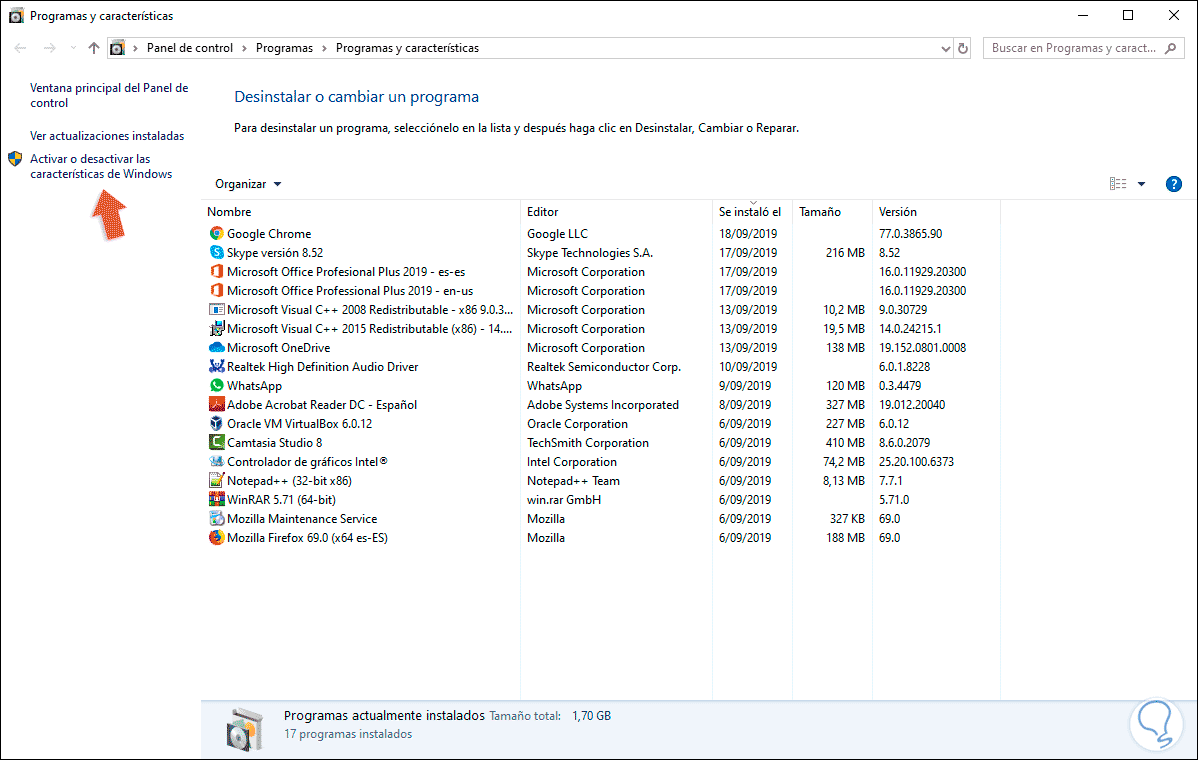Select the Microsoft OneDrive entry name
Image resolution: width=1198 pixels, height=760 pixels.
click(x=278, y=348)
